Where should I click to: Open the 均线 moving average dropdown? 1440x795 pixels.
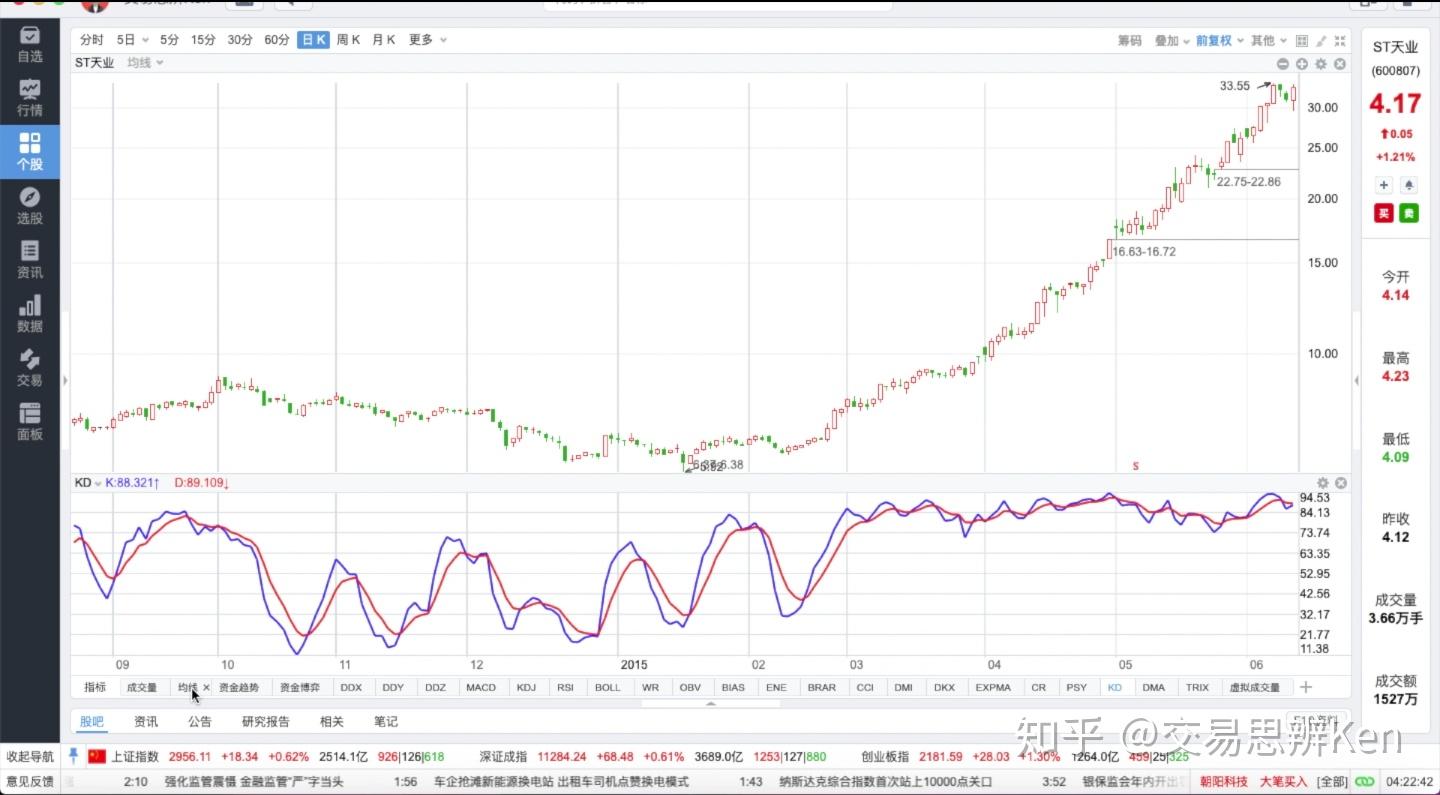pos(145,63)
